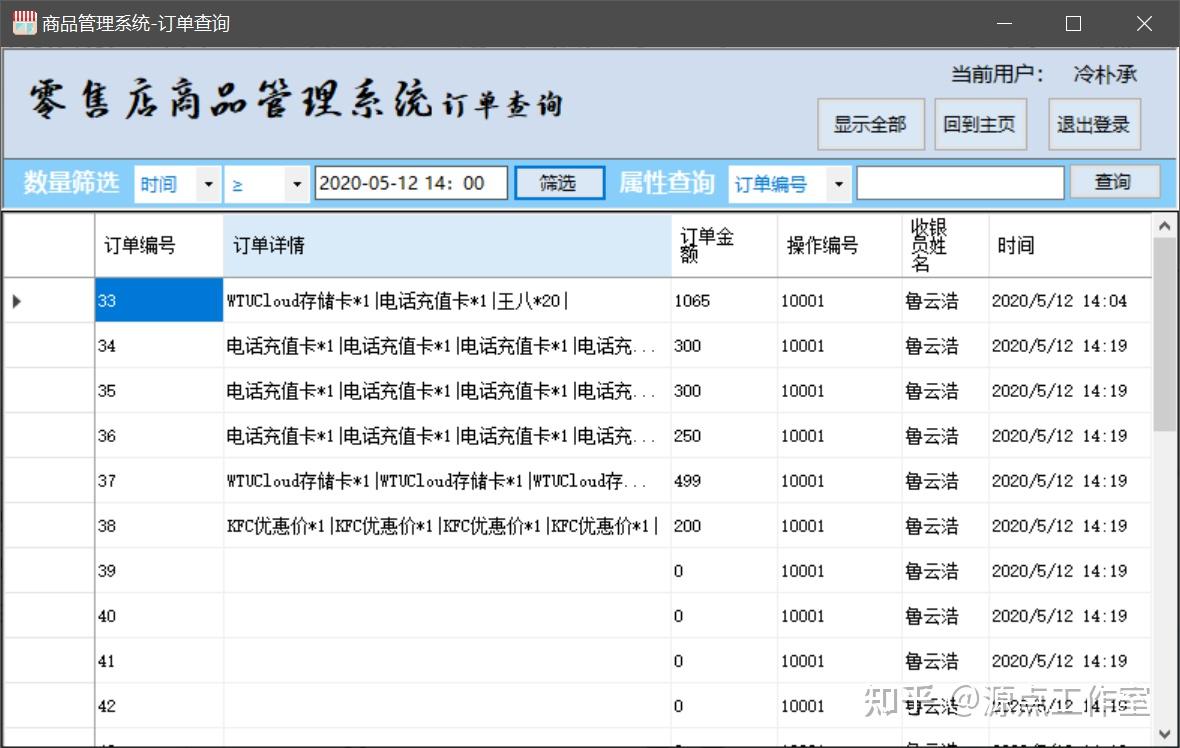
Task: Select order number cell 42
Action: tap(159, 706)
